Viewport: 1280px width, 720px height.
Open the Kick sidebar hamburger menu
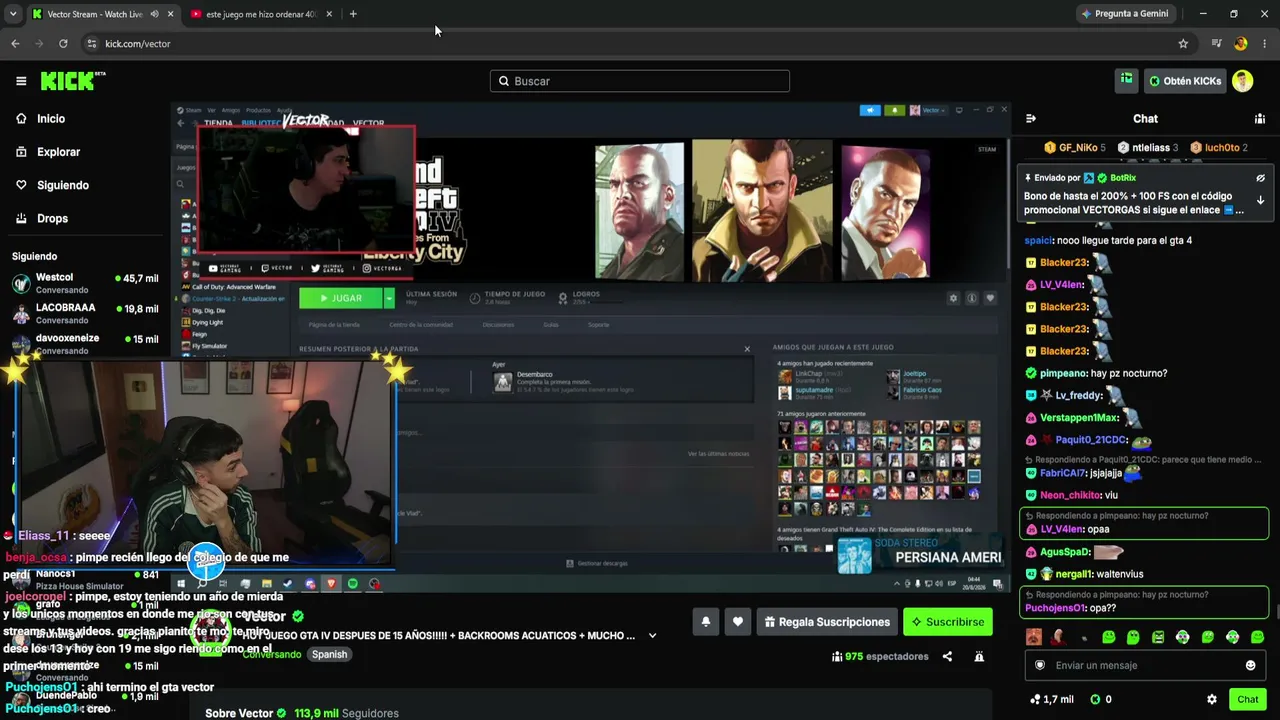[21, 81]
